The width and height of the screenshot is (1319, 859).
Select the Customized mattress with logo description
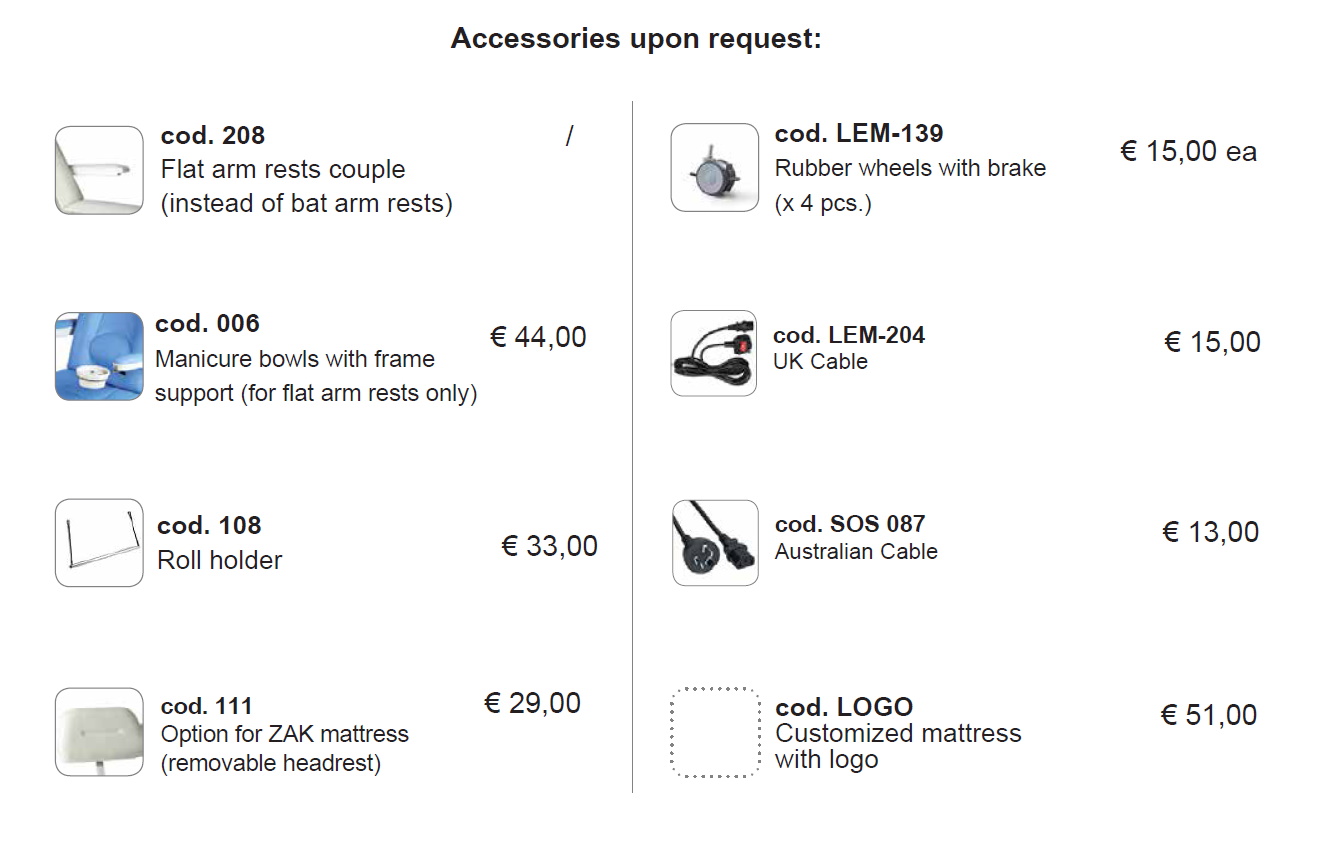pos(898,746)
